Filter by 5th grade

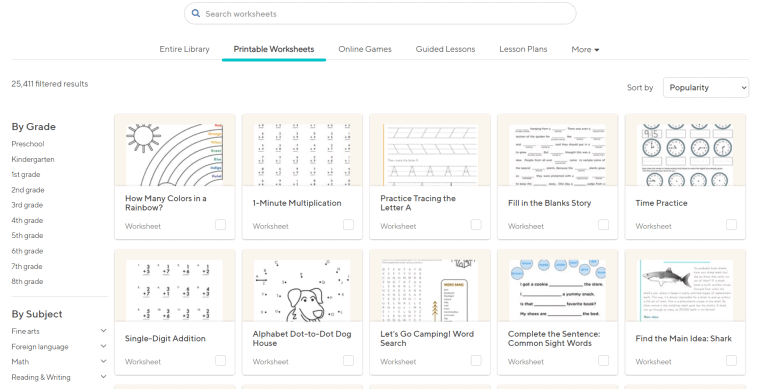(27, 236)
